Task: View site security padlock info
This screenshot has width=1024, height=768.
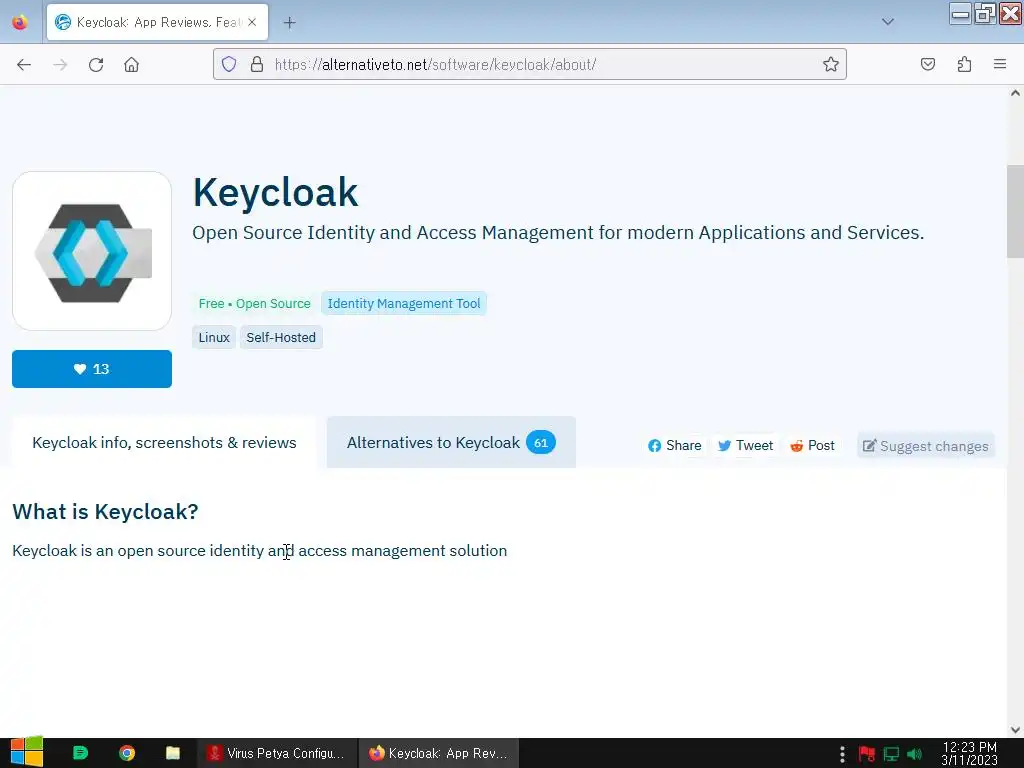Action: click(257, 64)
